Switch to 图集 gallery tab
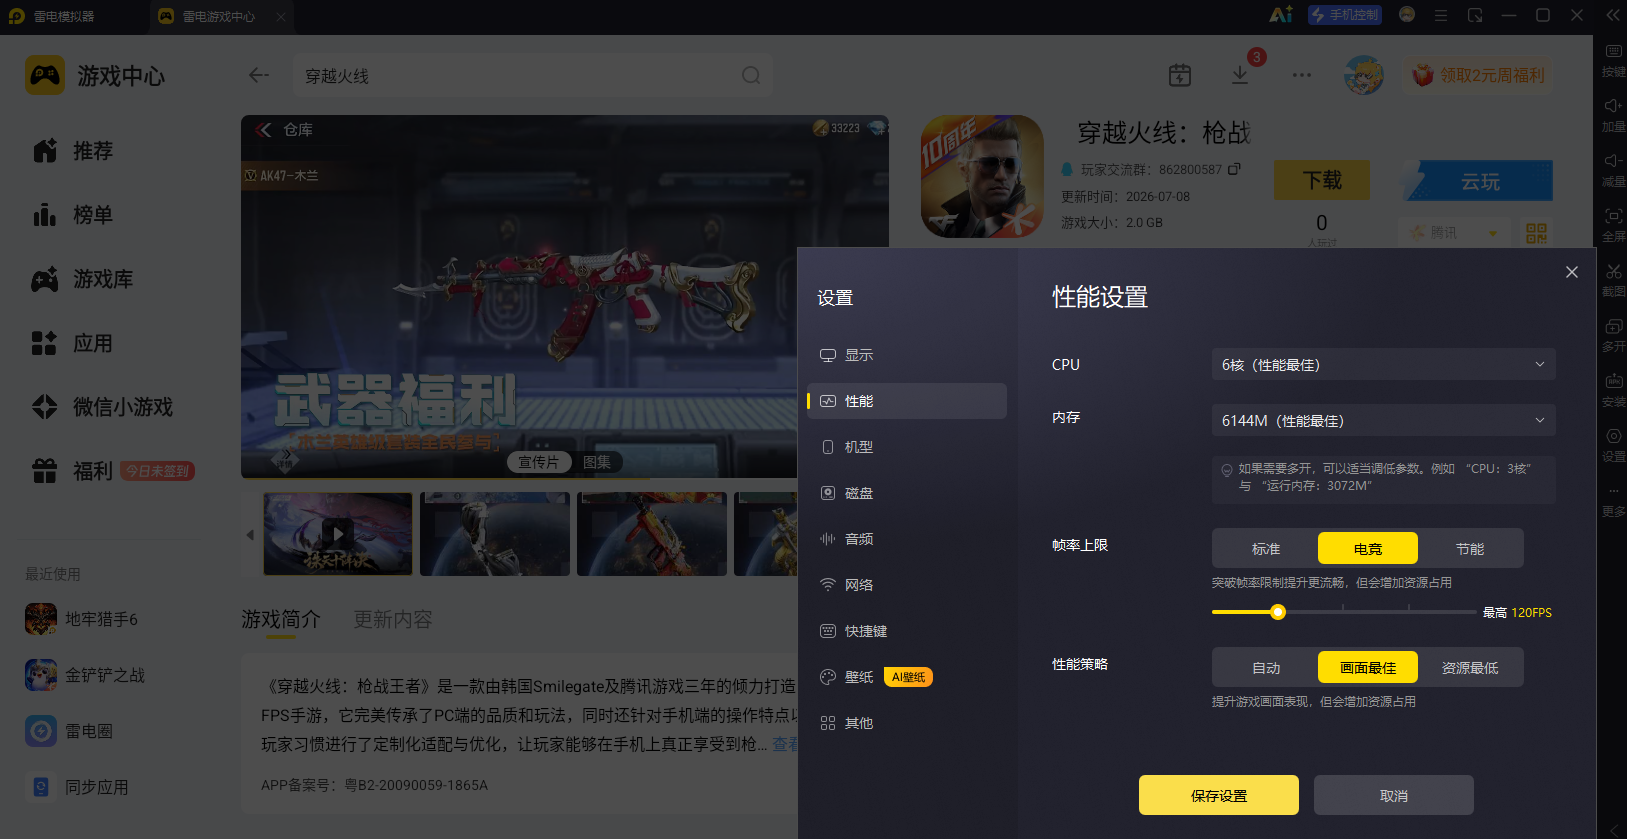 point(597,462)
